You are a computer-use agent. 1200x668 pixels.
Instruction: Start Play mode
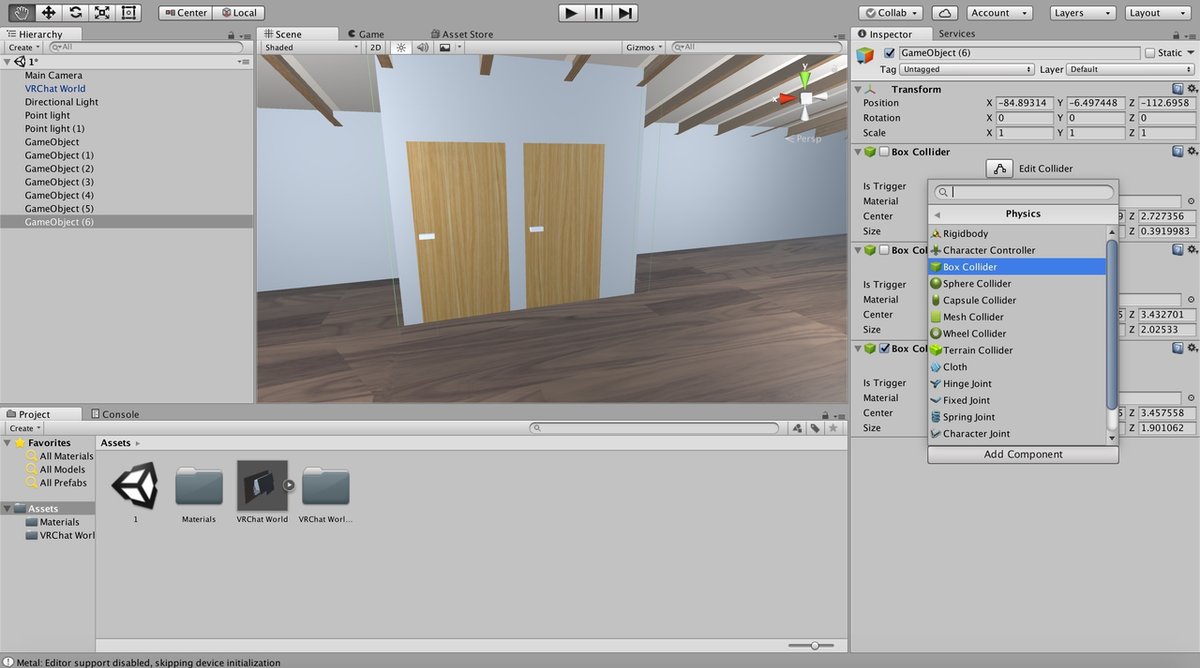click(571, 13)
